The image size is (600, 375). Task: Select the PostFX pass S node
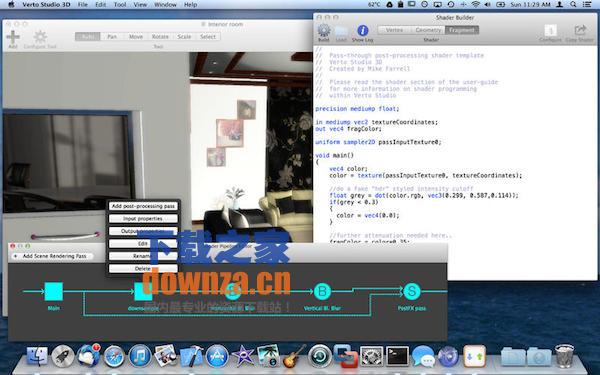tap(412, 291)
